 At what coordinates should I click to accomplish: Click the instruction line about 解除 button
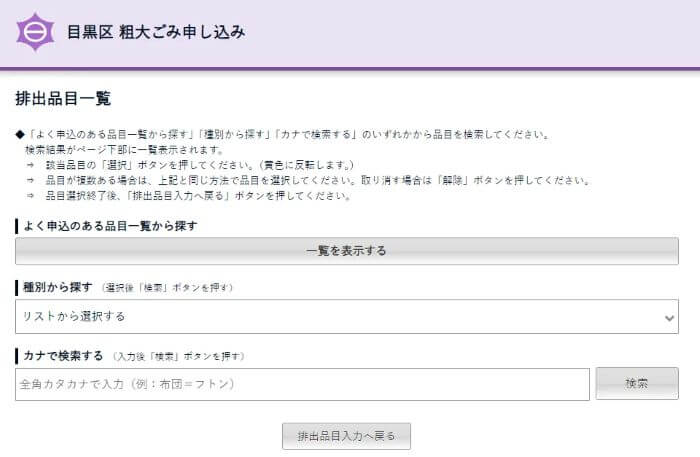click(x=317, y=180)
